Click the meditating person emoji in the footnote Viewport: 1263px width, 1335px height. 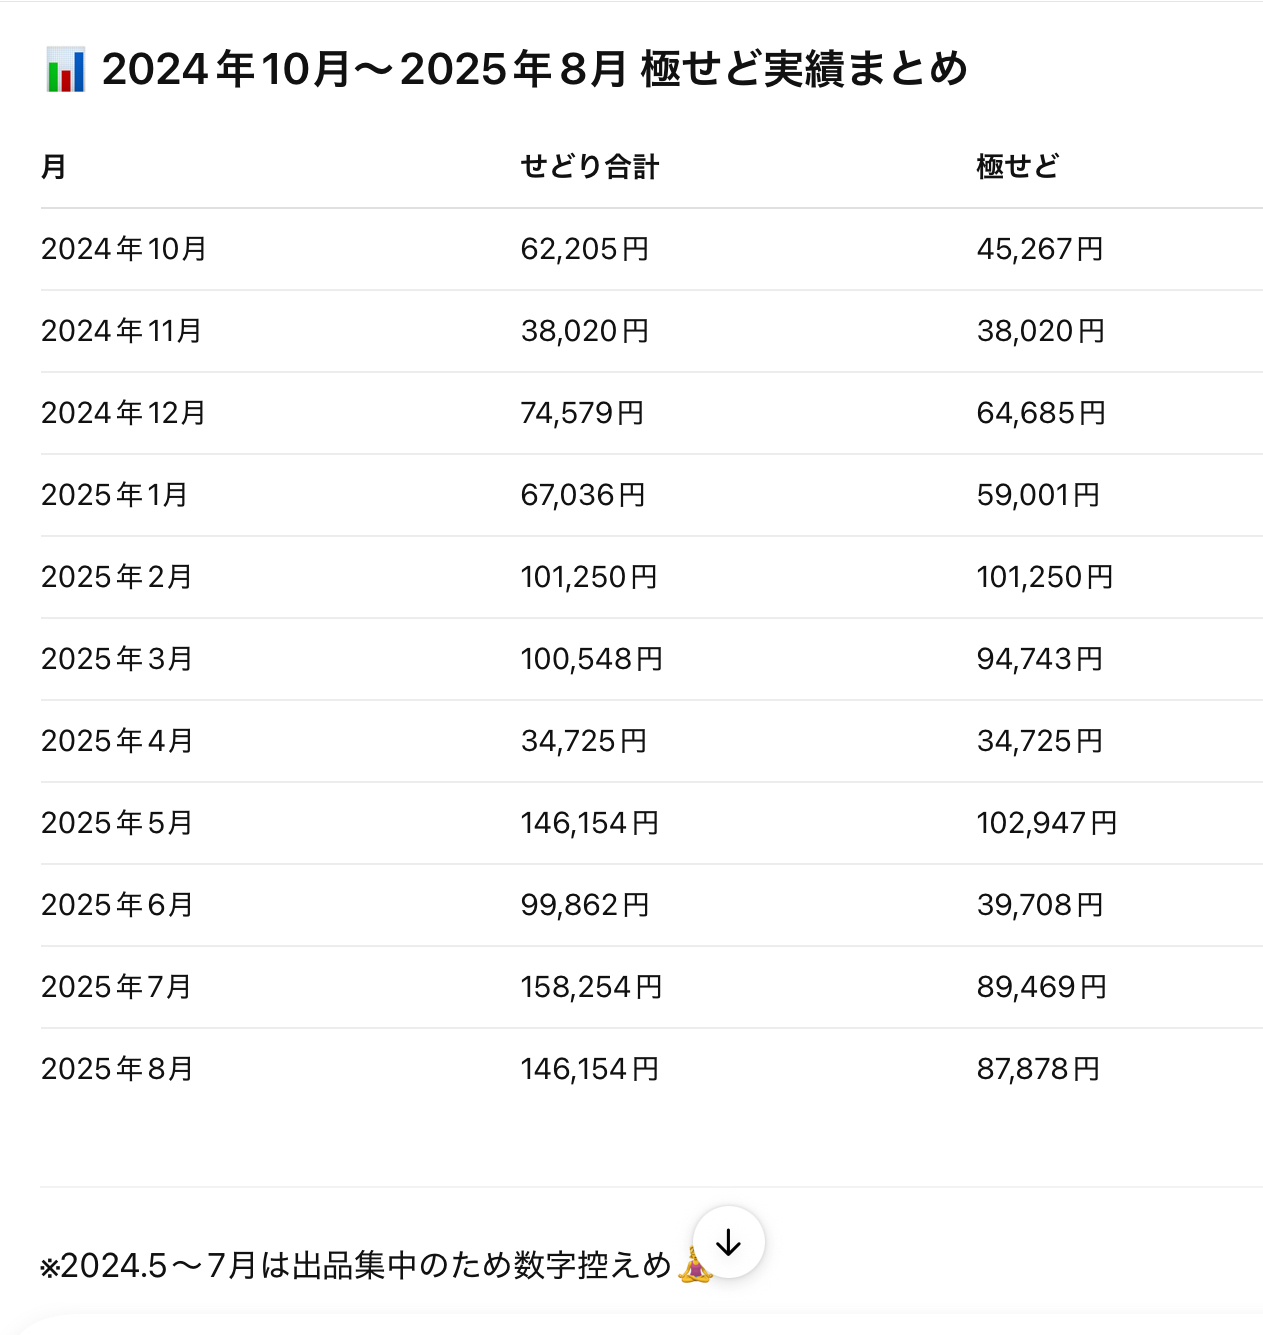(x=696, y=1265)
